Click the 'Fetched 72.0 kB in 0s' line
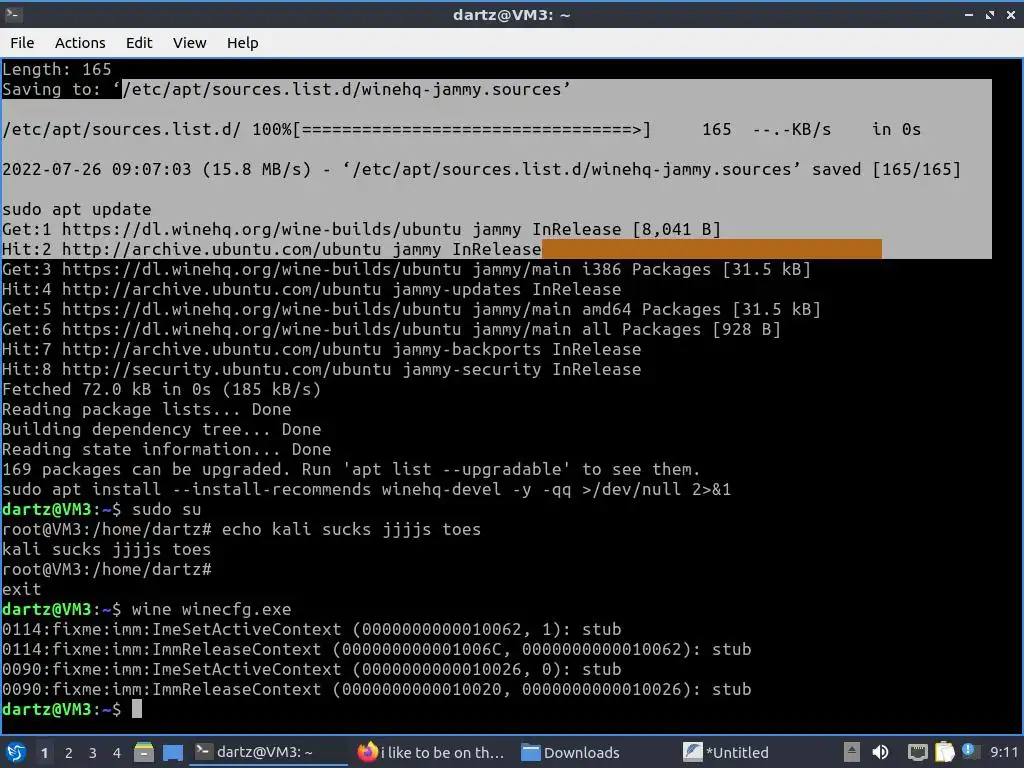Image resolution: width=1024 pixels, height=768 pixels. pos(161,389)
